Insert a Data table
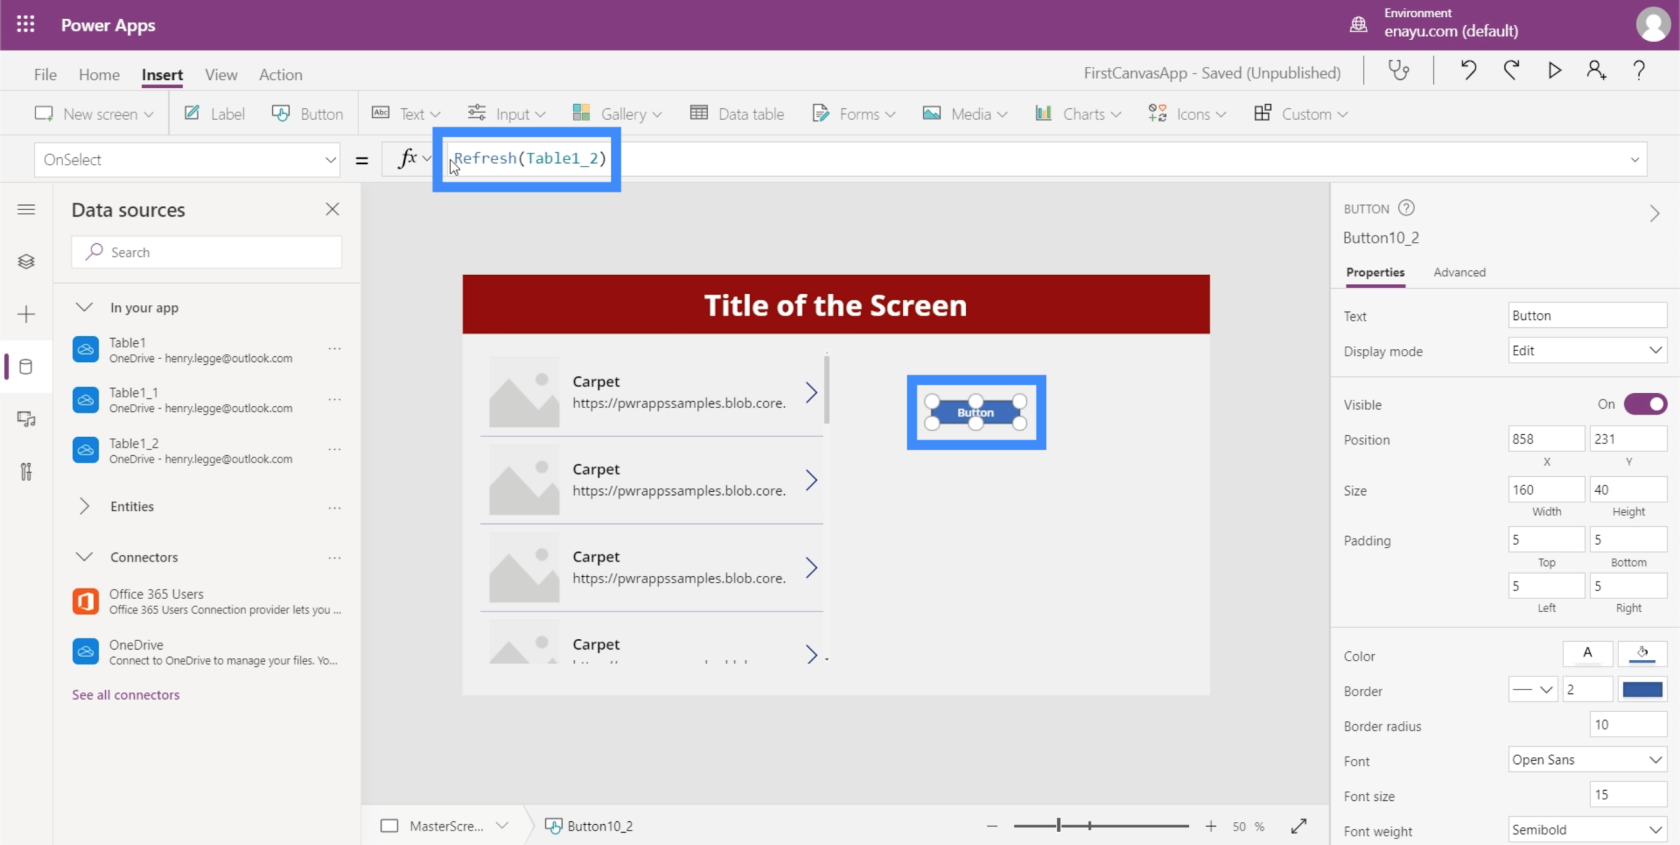Viewport: 1680px width, 845px height. tap(737, 114)
